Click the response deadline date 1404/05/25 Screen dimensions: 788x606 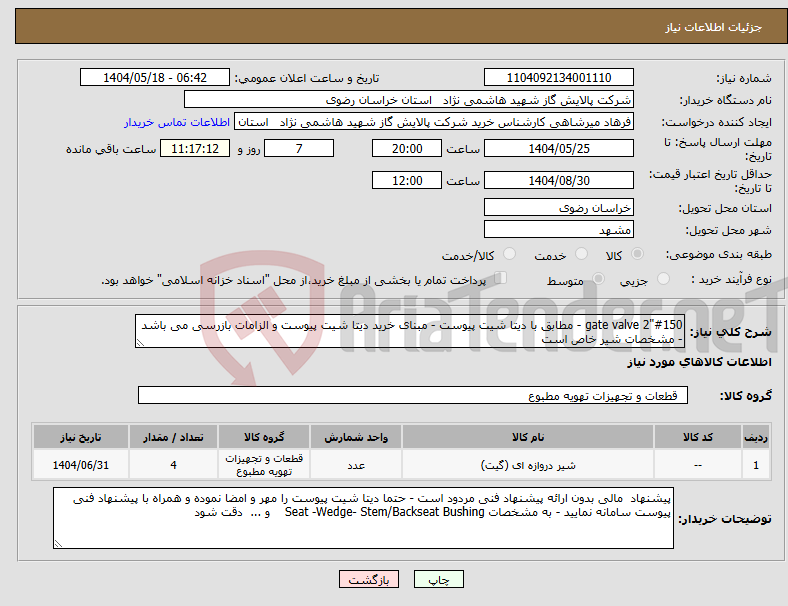(558, 148)
